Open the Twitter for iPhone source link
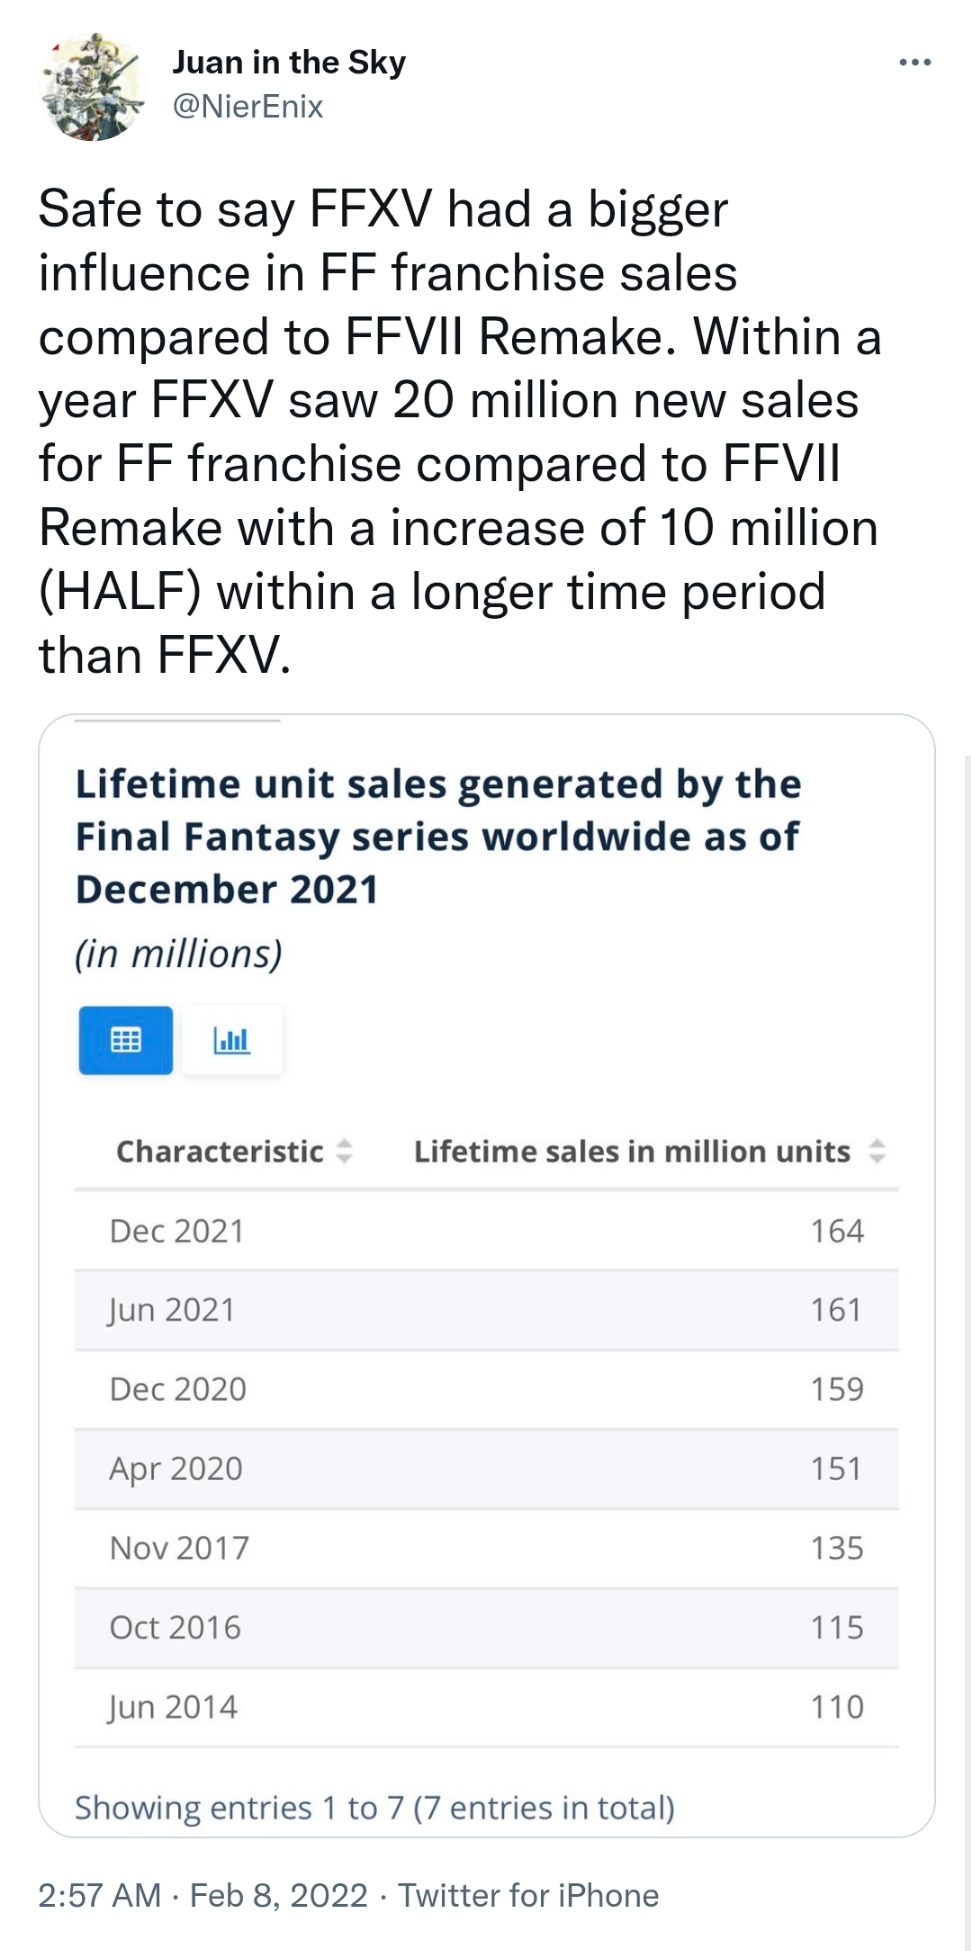The height and width of the screenshot is (1951, 971). pos(529,1895)
